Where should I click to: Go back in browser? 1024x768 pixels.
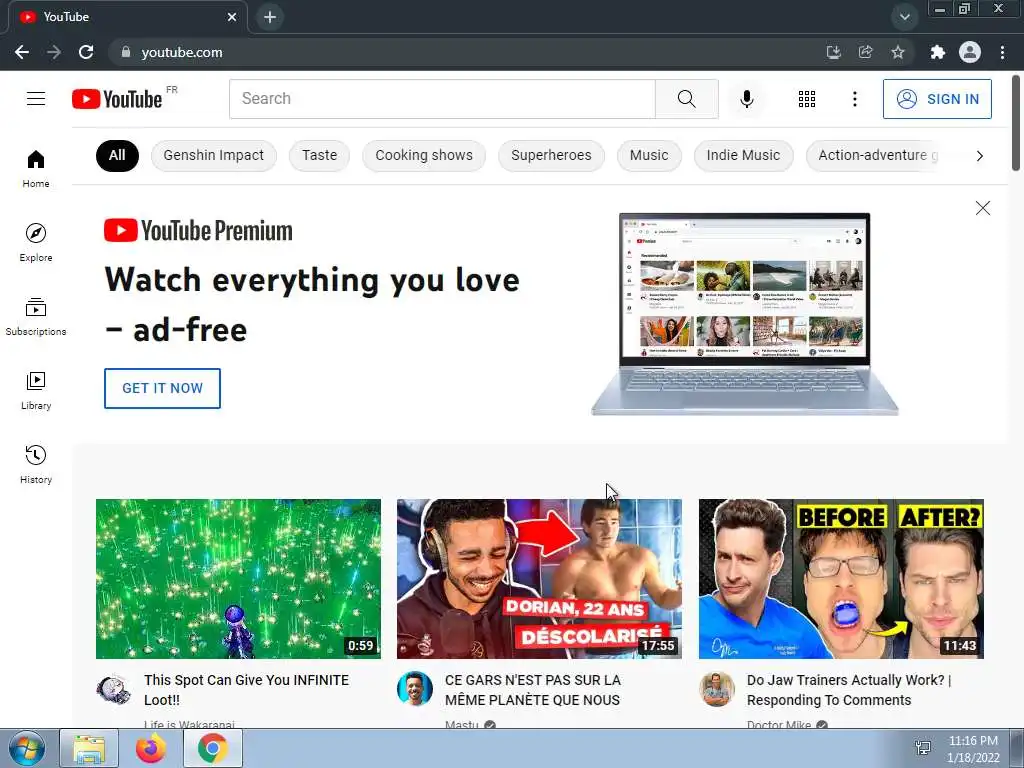pos(22,52)
